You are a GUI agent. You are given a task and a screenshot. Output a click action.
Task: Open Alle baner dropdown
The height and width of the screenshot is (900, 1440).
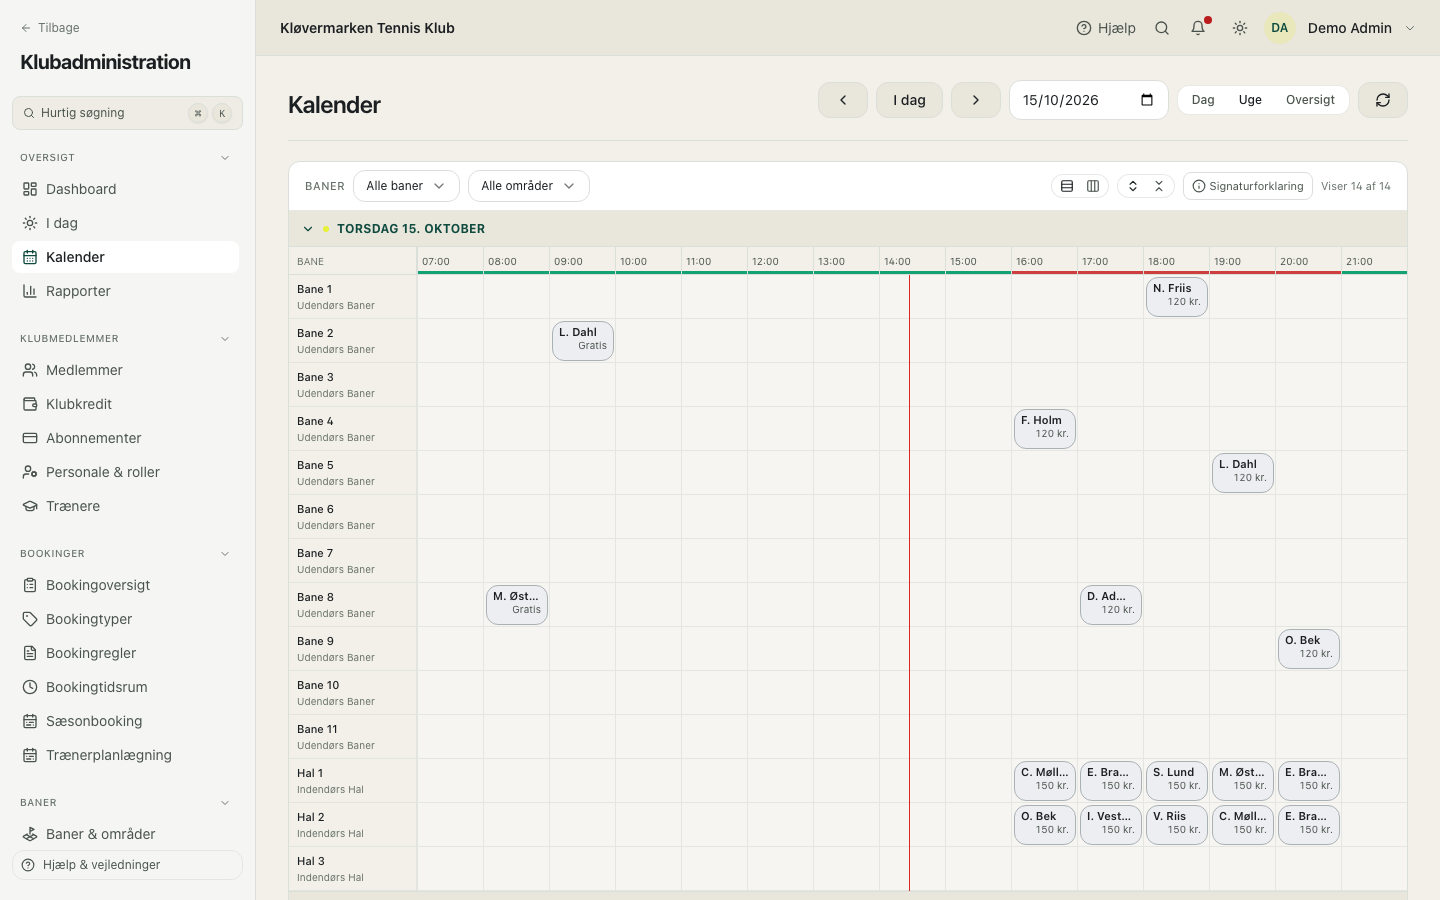pos(406,186)
